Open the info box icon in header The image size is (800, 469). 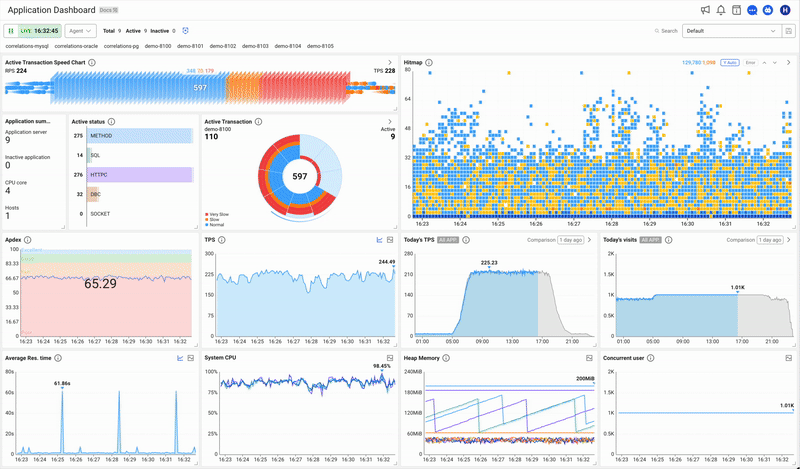[736, 10]
